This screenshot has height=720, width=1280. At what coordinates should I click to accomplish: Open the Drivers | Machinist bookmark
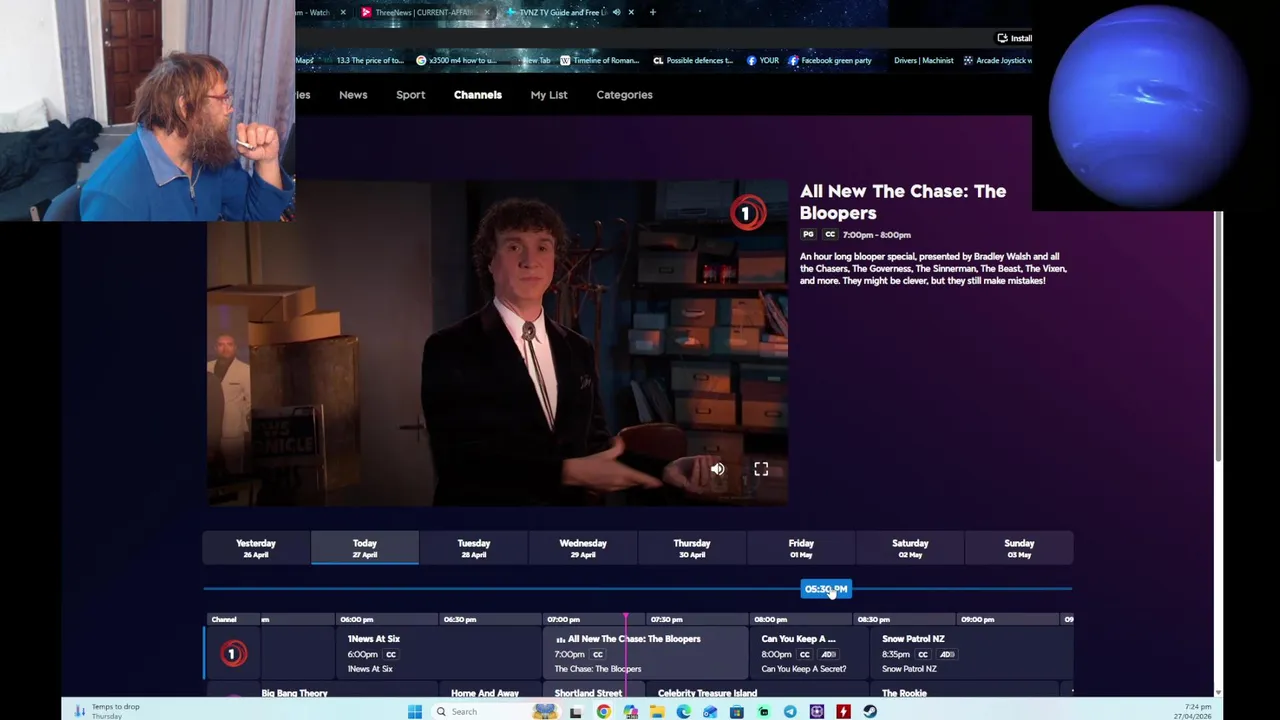pyautogui.click(x=923, y=60)
